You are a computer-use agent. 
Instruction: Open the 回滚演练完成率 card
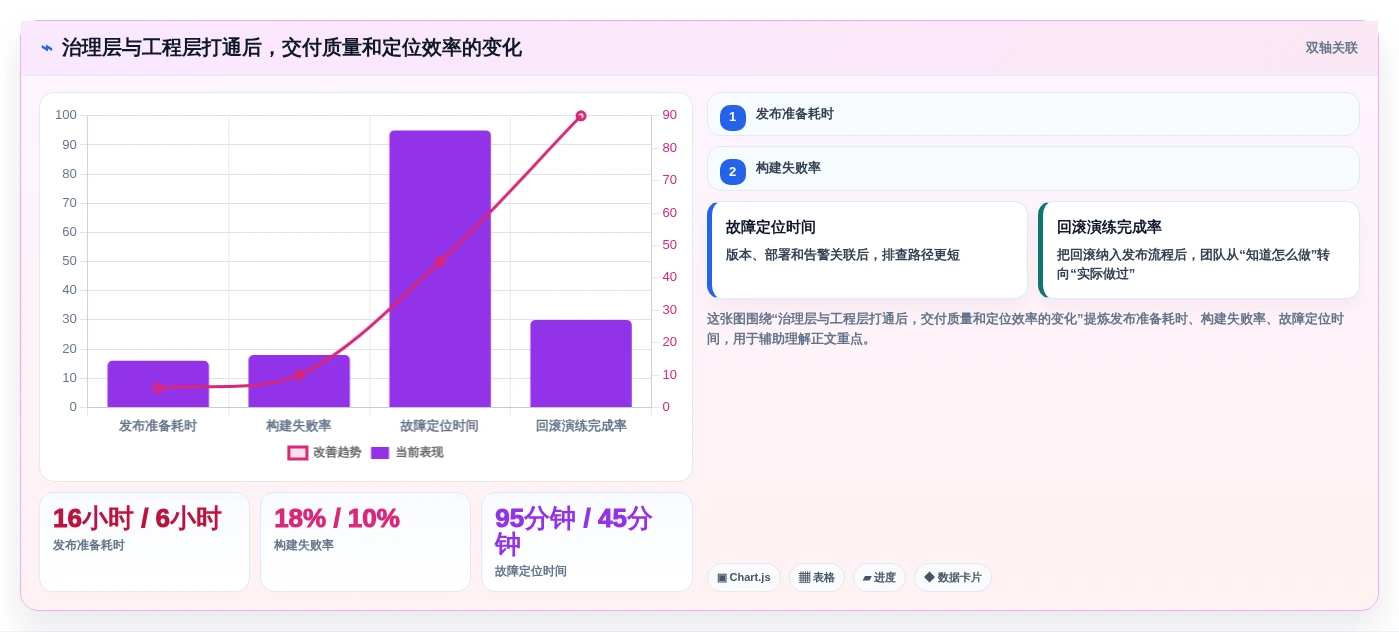(1199, 250)
